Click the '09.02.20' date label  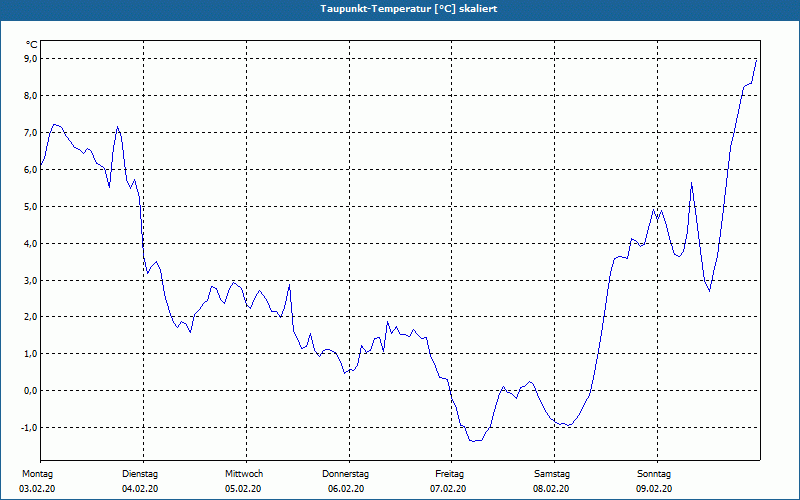pos(654,489)
